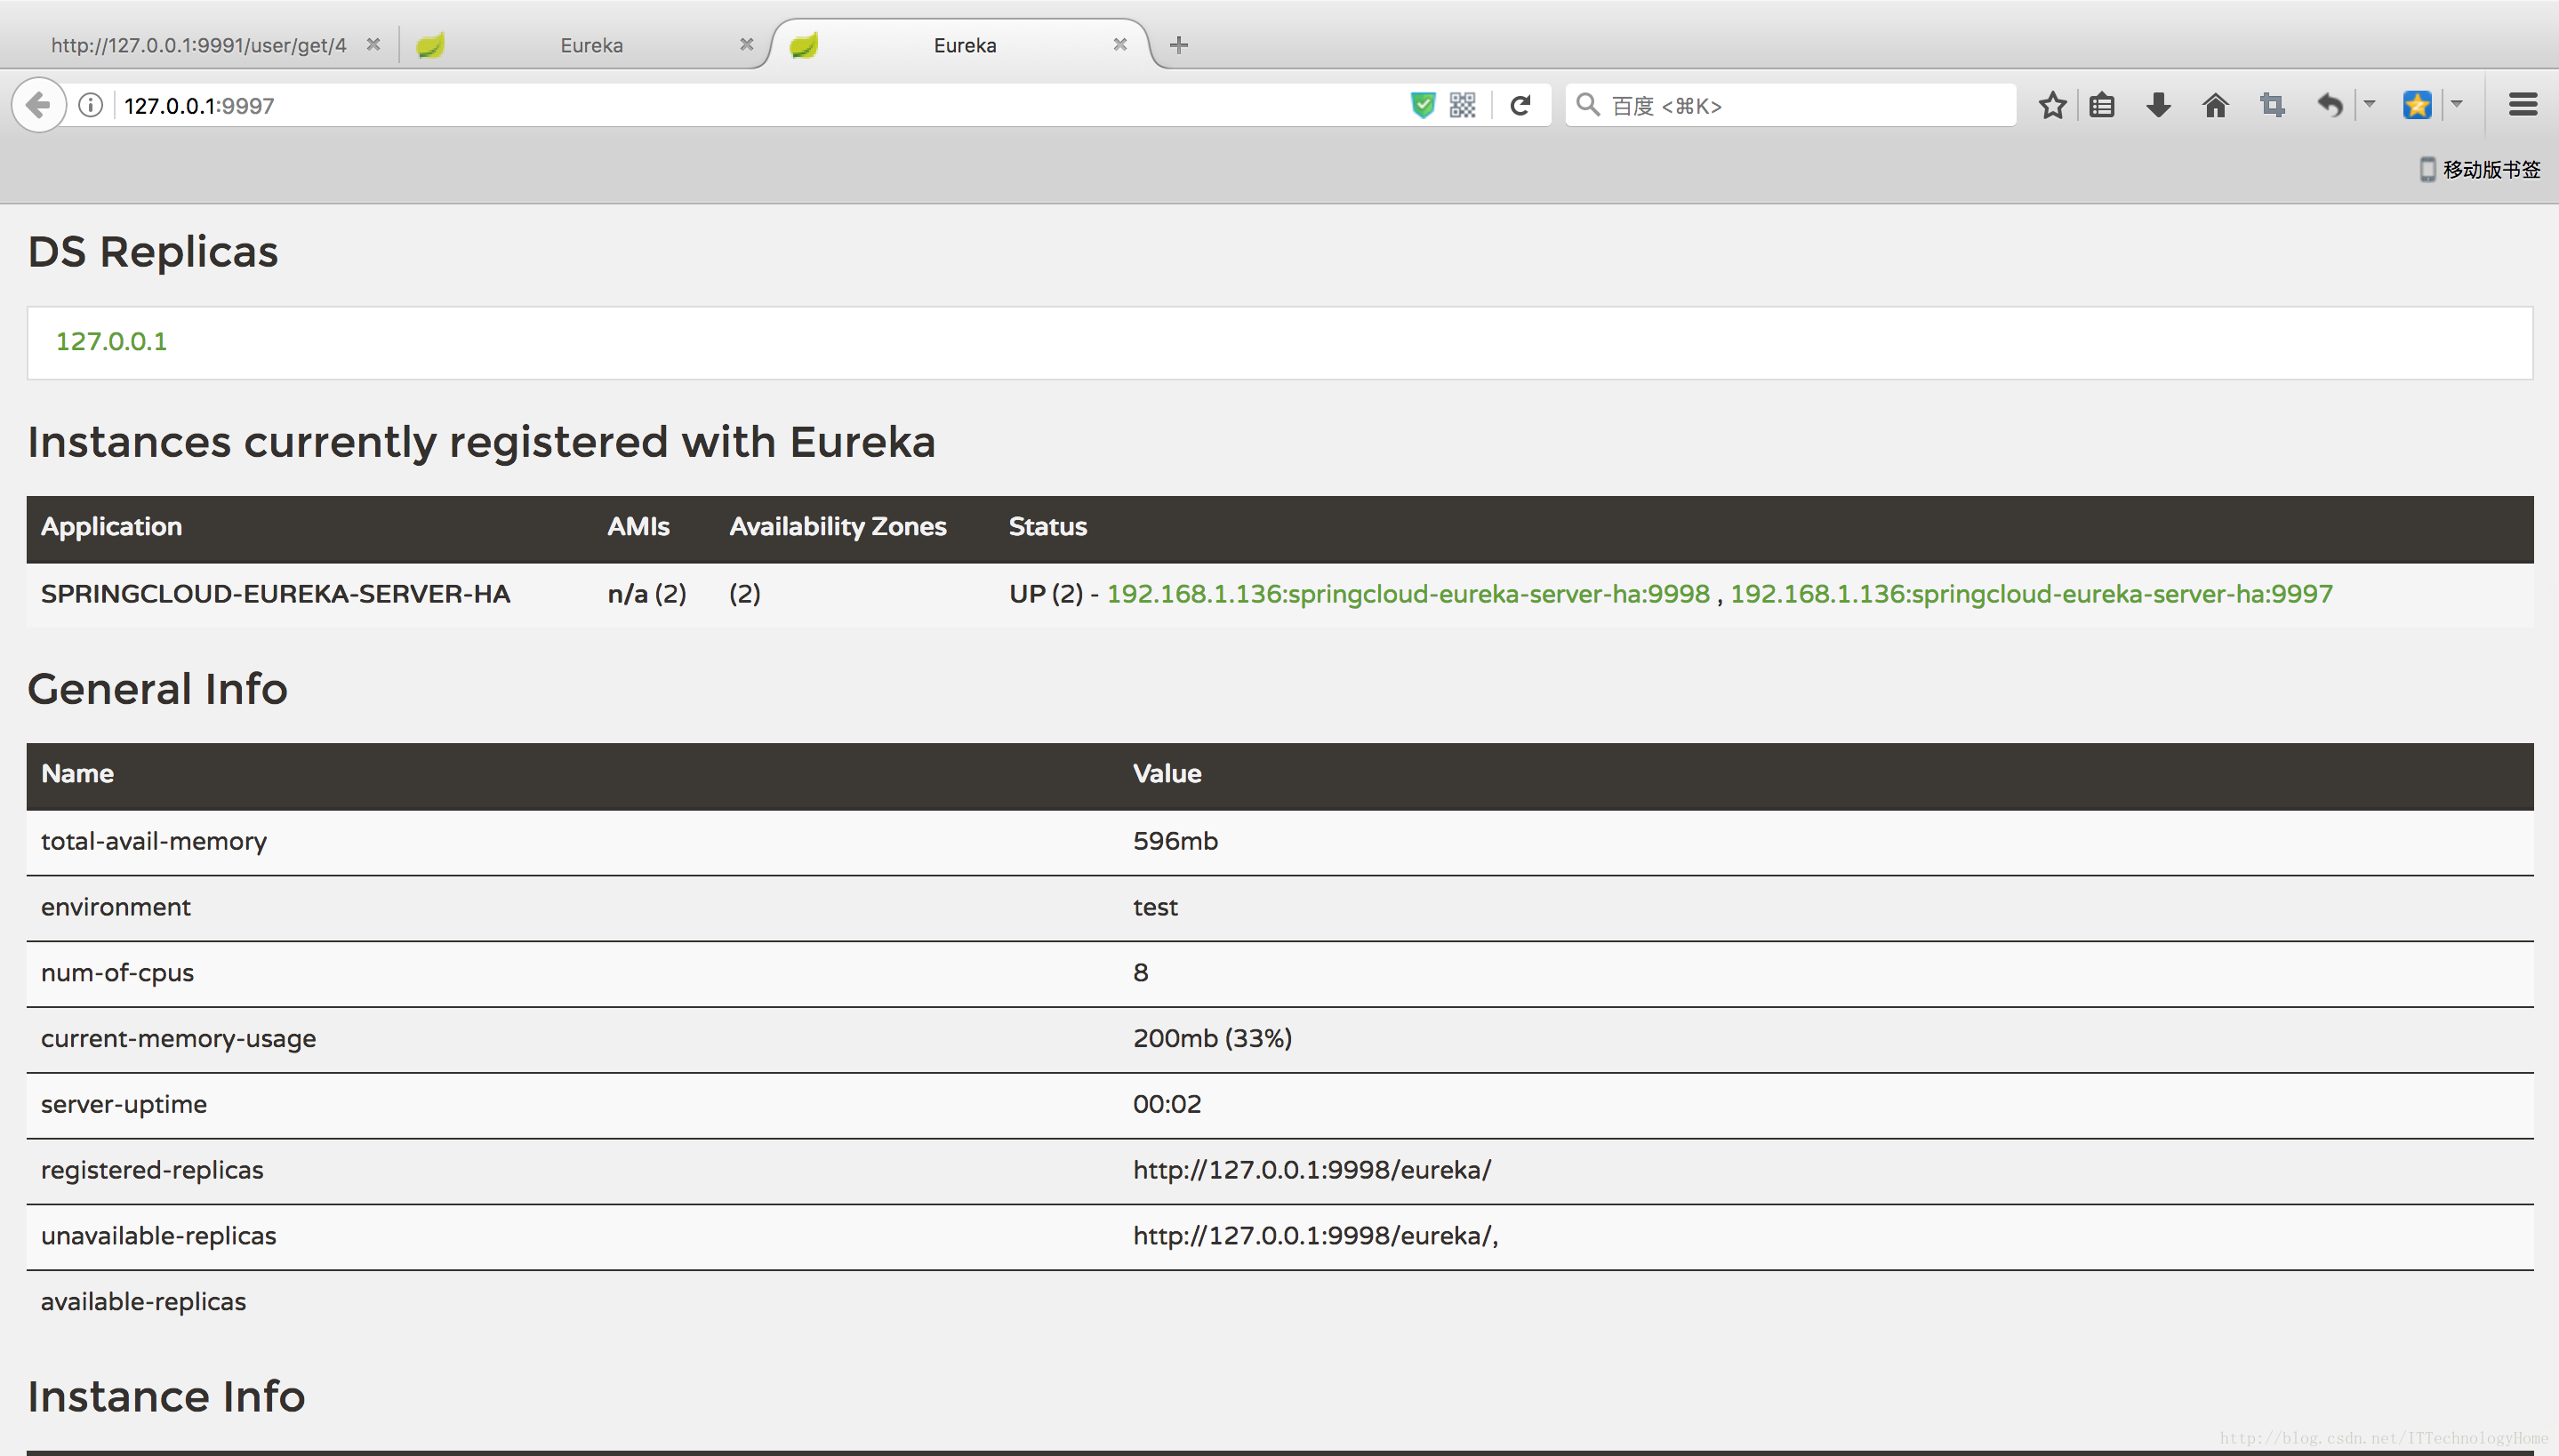Switch to the 127.0.0.1:9991/user/get/4 tab
The width and height of the screenshot is (2559, 1456).
pyautogui.click(x=199, y=45)
